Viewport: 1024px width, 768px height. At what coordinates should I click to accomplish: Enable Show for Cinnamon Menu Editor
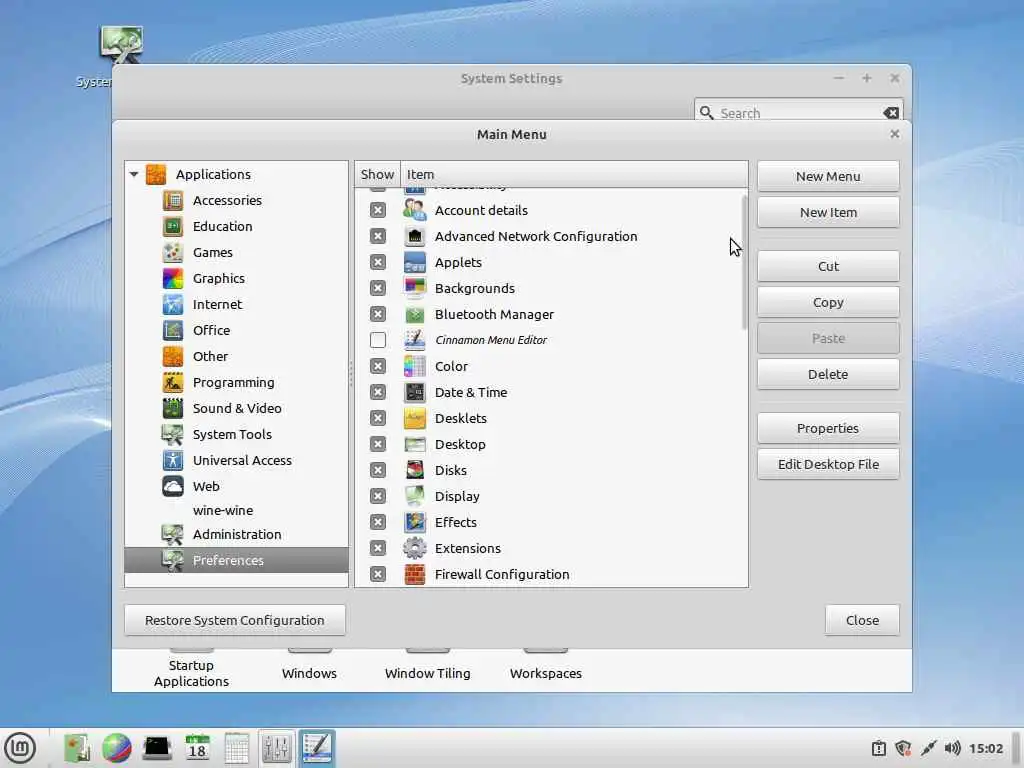coord(377,340)
